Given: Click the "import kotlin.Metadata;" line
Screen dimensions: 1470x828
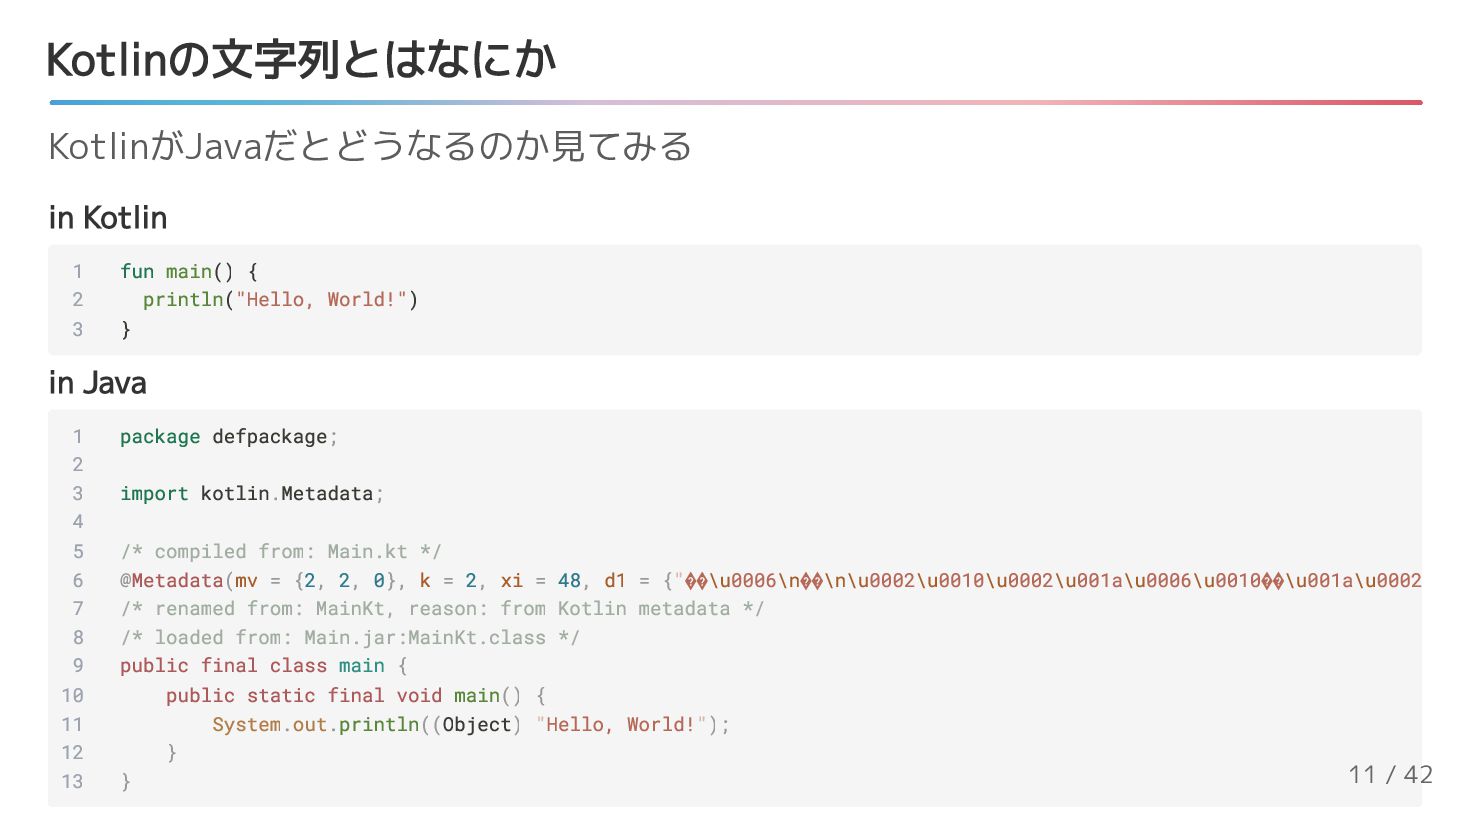Looking at the screenshot, I should (x=252, y=494).
